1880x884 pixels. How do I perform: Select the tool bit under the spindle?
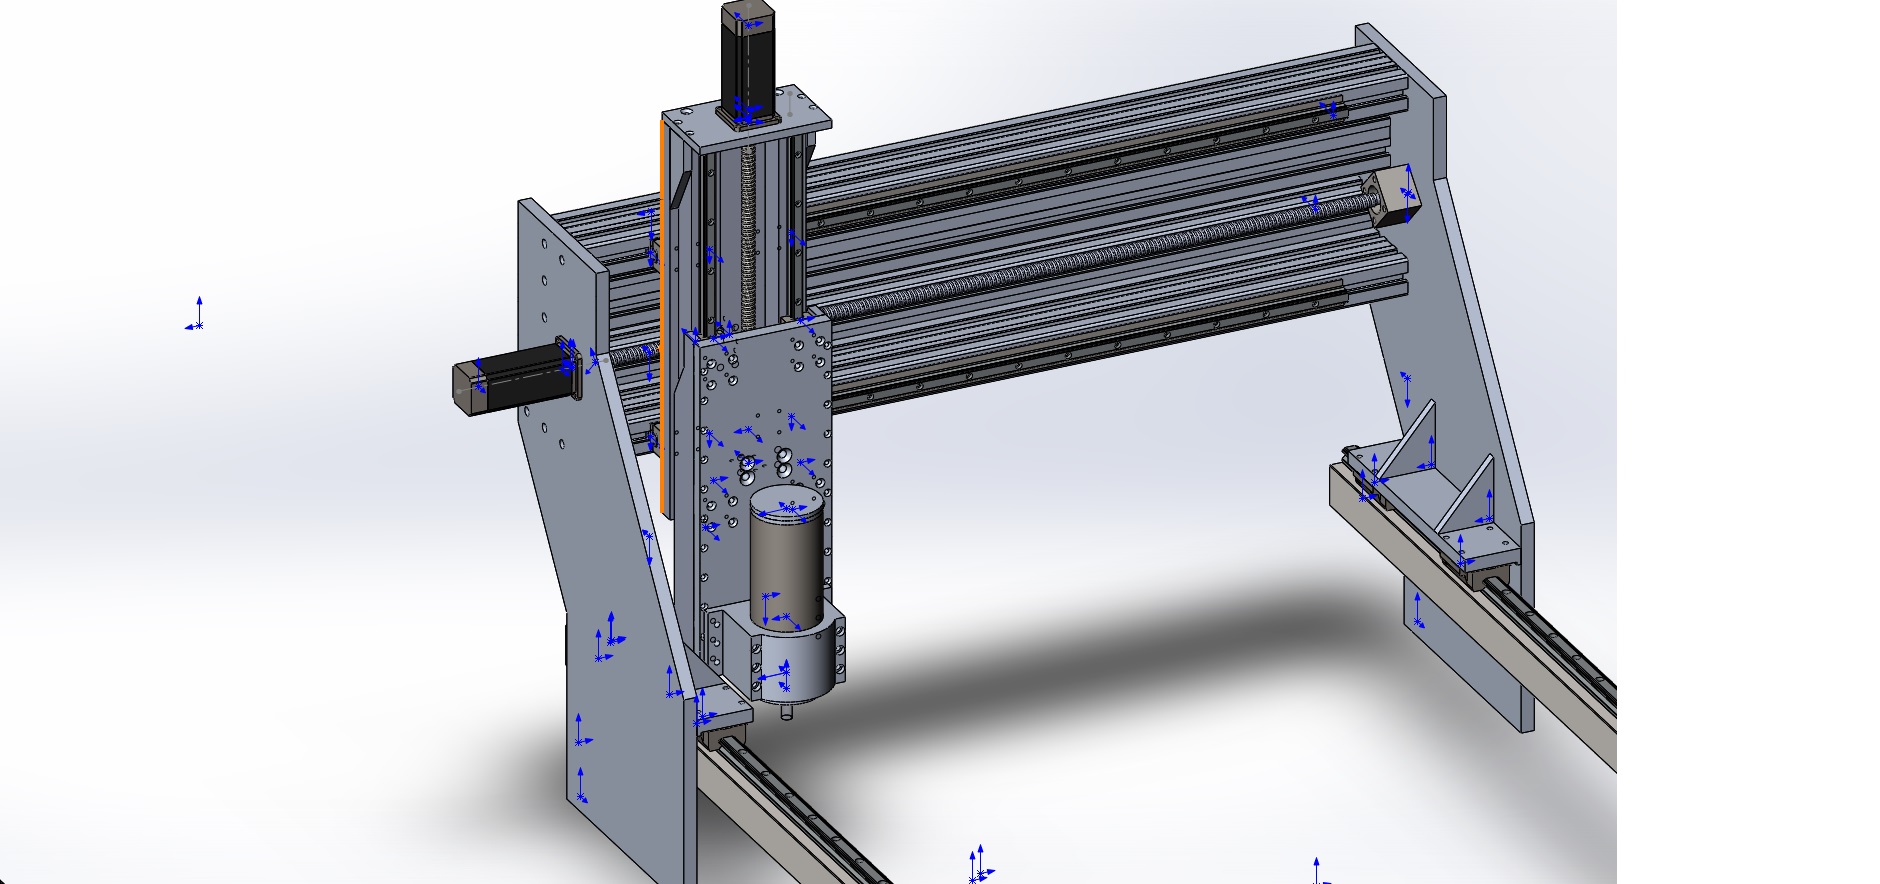pyautogui.click(x=789, y=713)
